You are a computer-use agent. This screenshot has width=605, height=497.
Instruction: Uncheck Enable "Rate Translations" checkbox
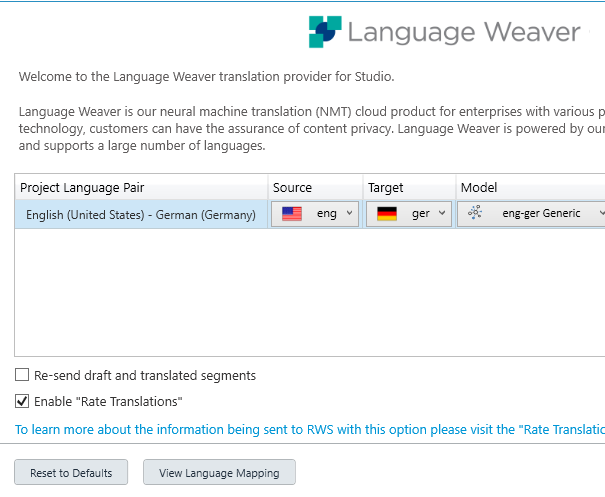pyautogui.click(x=22, y=401)
